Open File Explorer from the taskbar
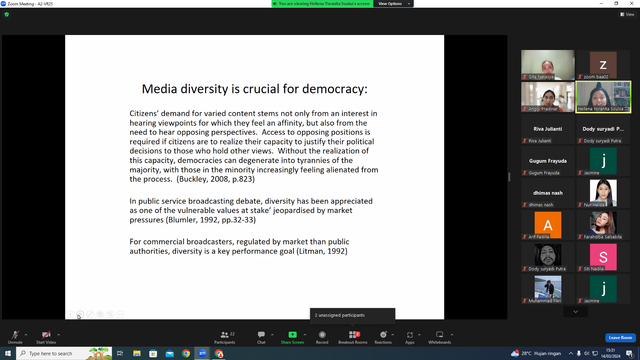Screen dimensions: 640x360 tap(137, 353)
